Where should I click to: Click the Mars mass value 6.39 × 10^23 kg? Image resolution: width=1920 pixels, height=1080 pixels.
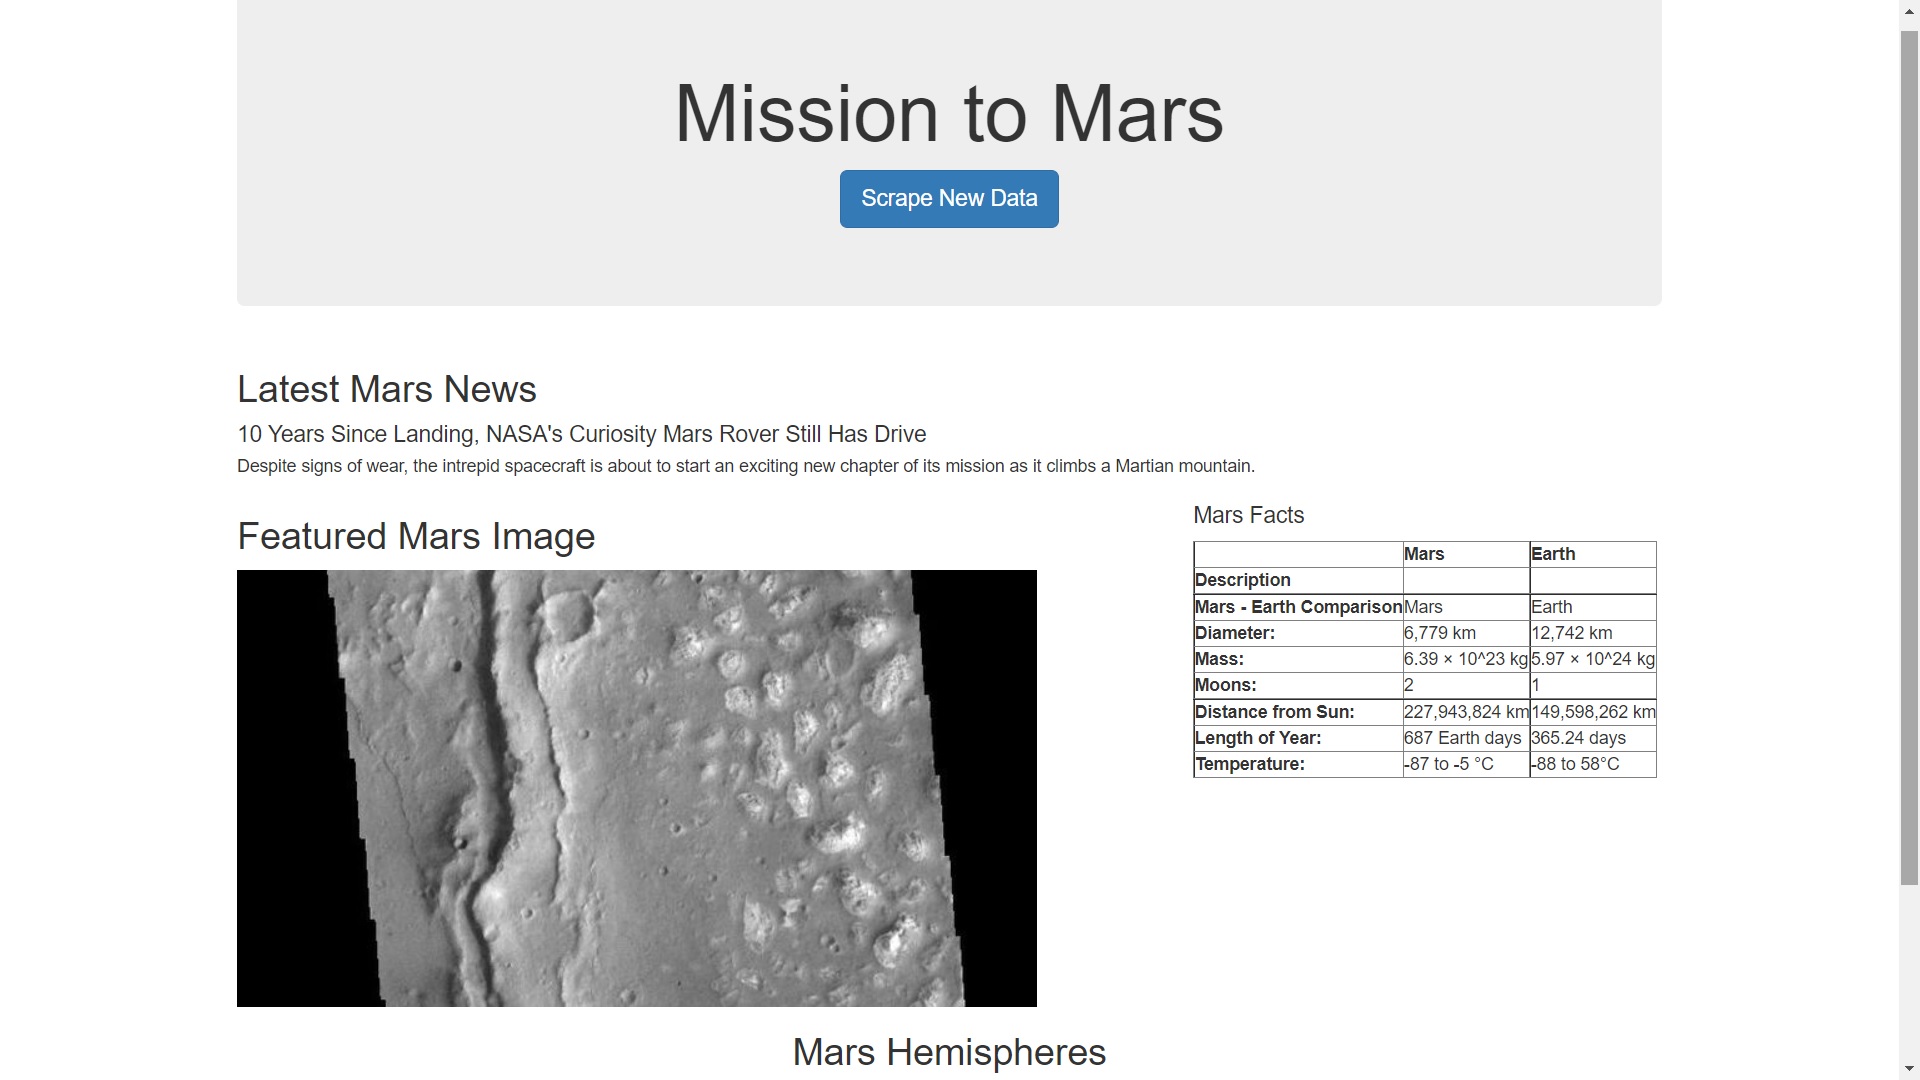(x=1465, y=659)
